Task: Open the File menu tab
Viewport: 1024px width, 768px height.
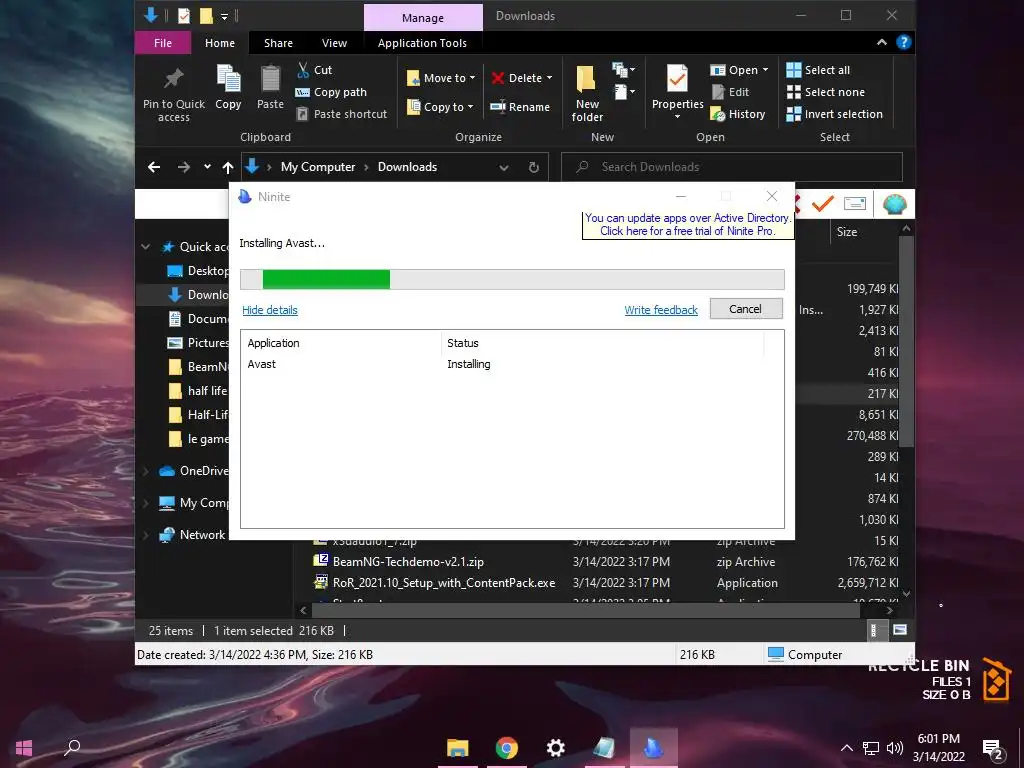Action: click(x=163, y=43)
